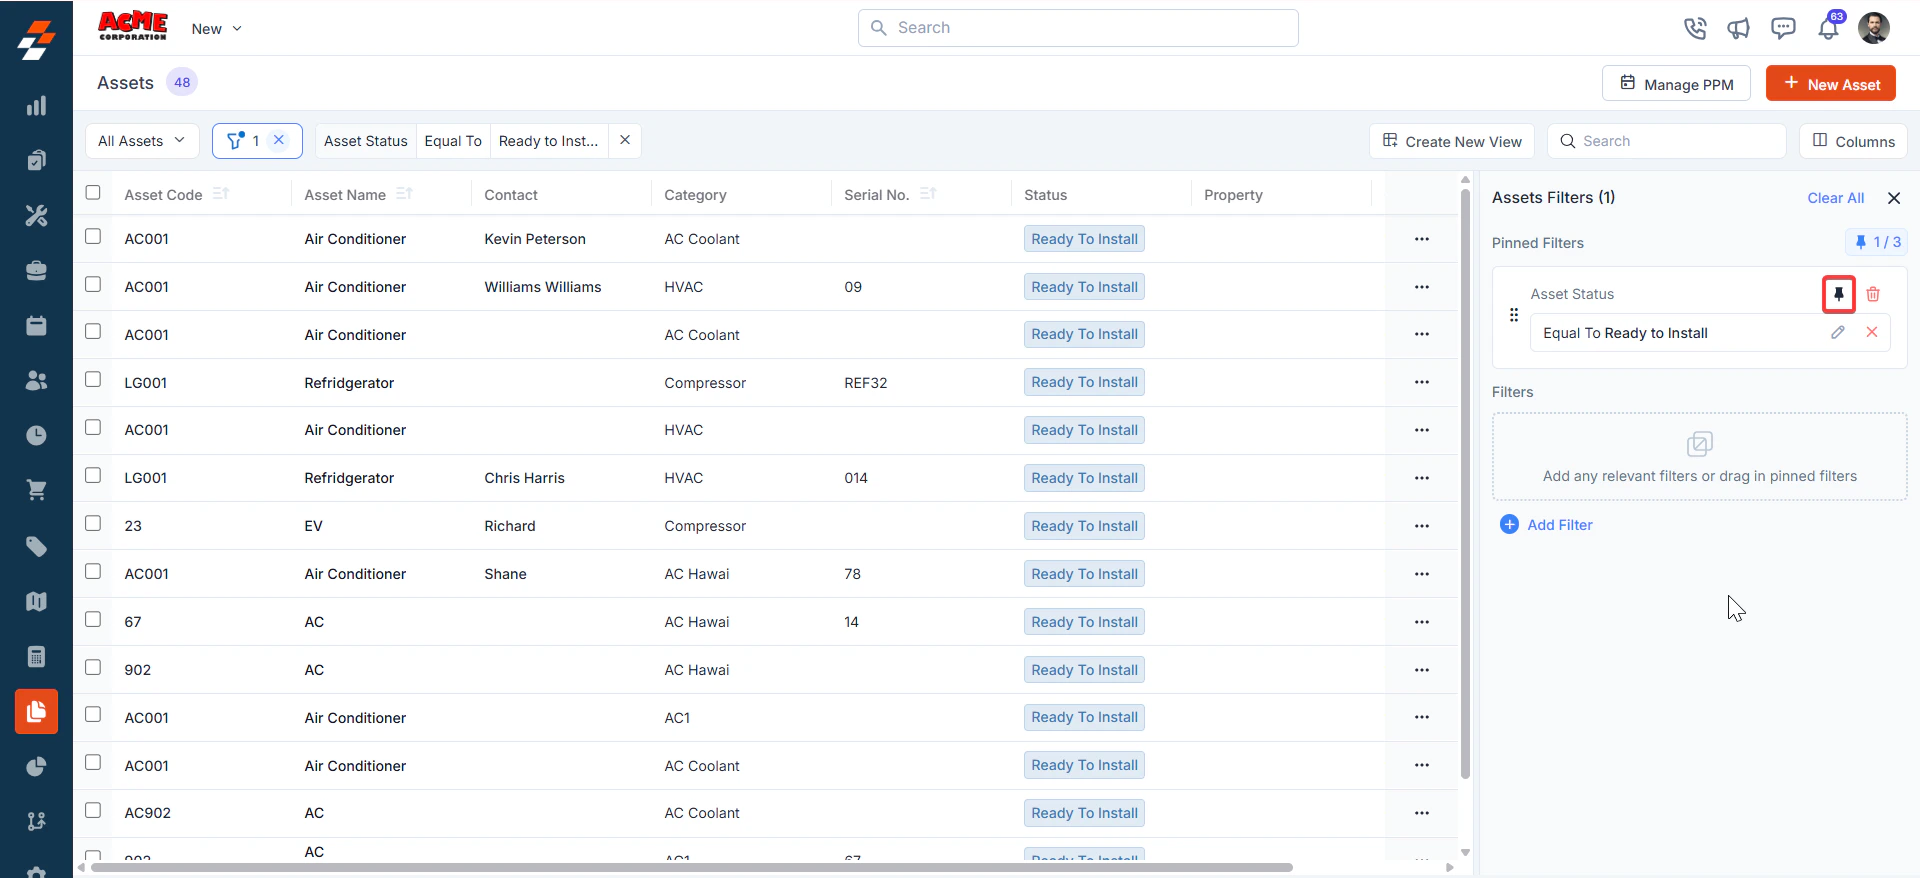Toggle the filter button showing 1
Image resolution: width=1920 pixels, height=878 pixels.
(243, 141)
